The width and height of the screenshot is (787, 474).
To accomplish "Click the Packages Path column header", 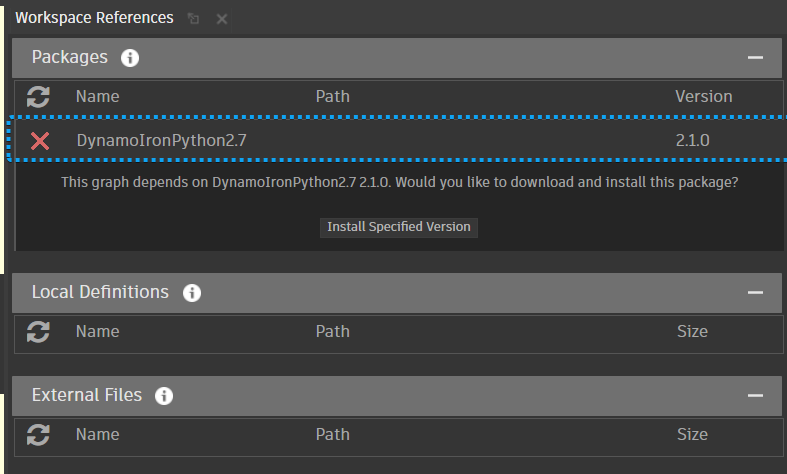I will [x=332, y=97].
